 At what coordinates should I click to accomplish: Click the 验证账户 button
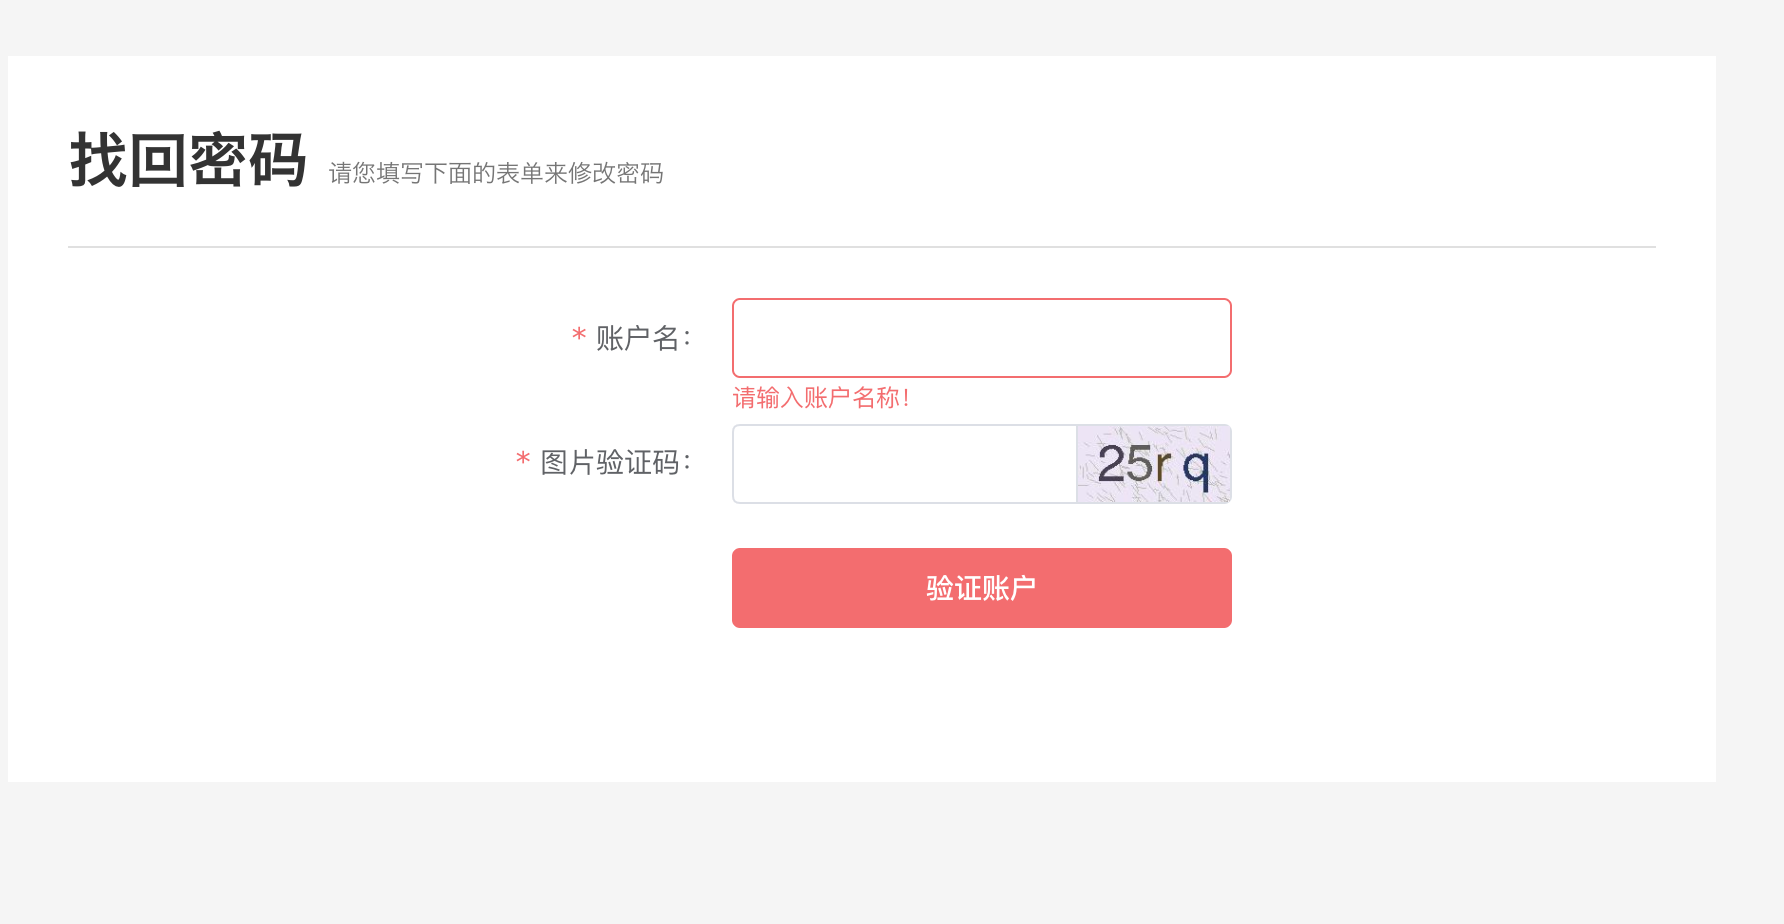click(981, 588)
